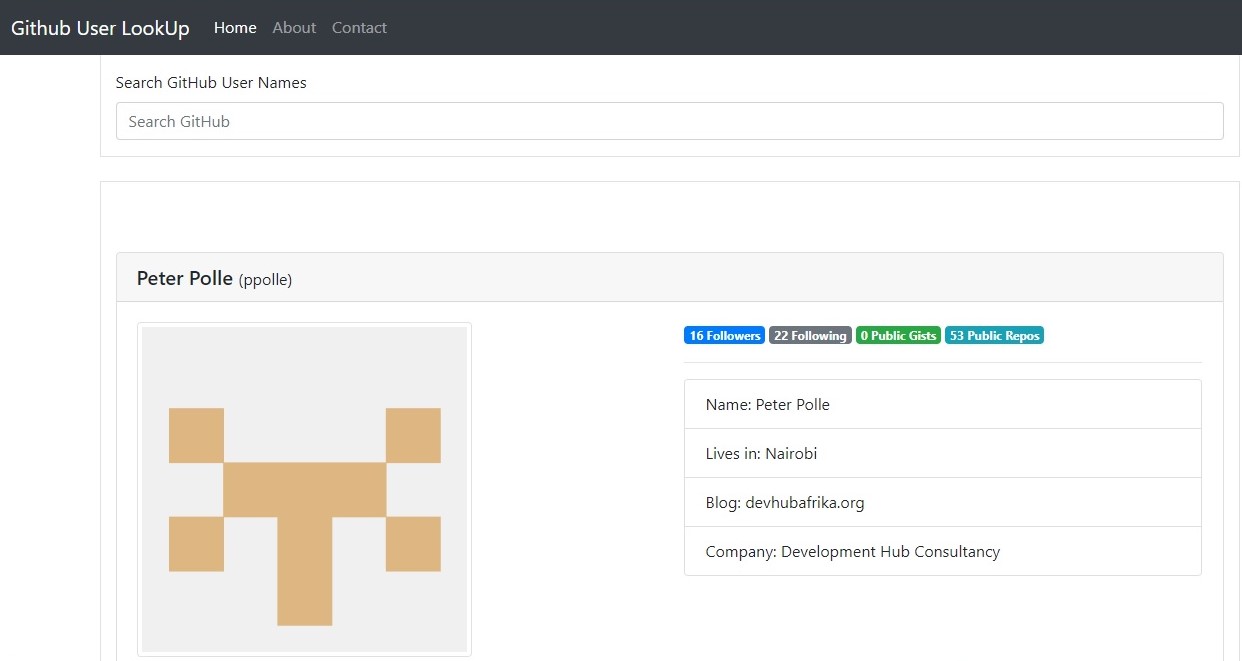Viewport: 1242px width, 661px height.
Task: Open the Contact page
Action: click(x=359, y=28)
